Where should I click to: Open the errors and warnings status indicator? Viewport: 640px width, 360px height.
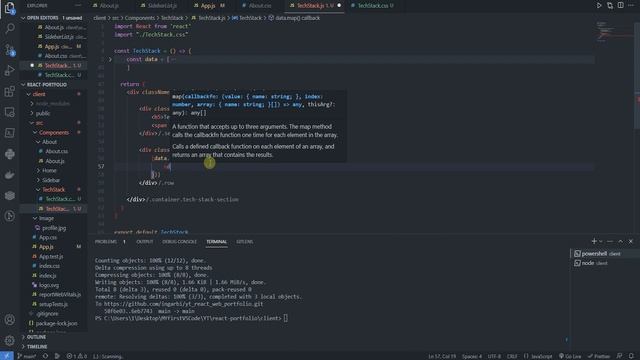click(x=76, y=356)
